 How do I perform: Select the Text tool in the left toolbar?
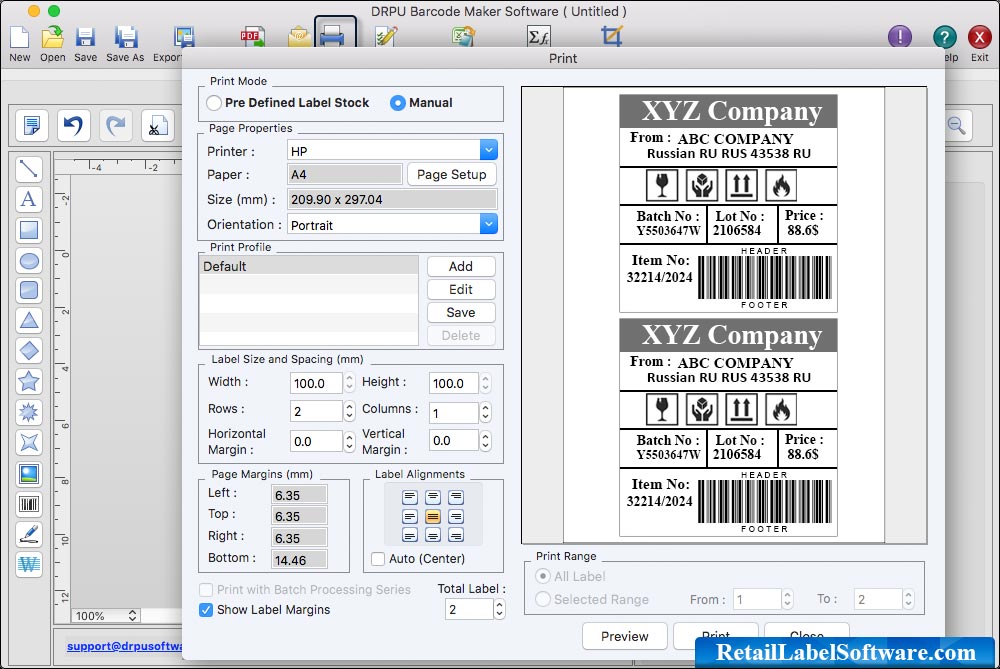[29, 199]
